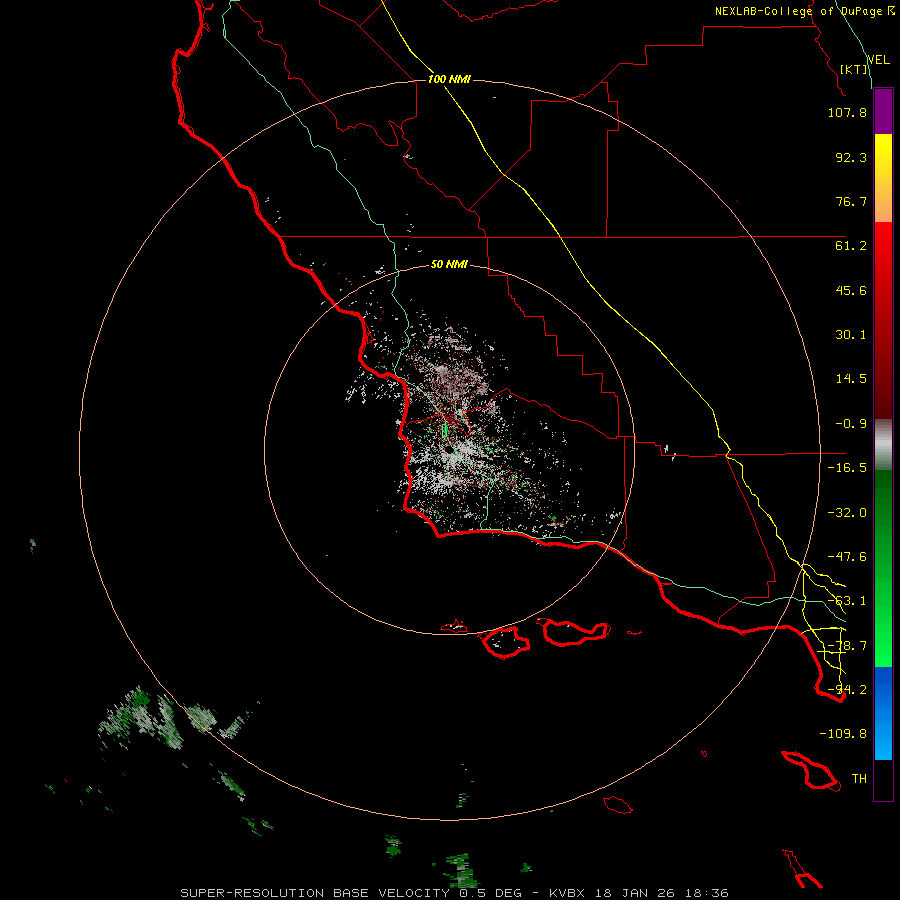Click the [KT] units label

(x=854, y=69)
